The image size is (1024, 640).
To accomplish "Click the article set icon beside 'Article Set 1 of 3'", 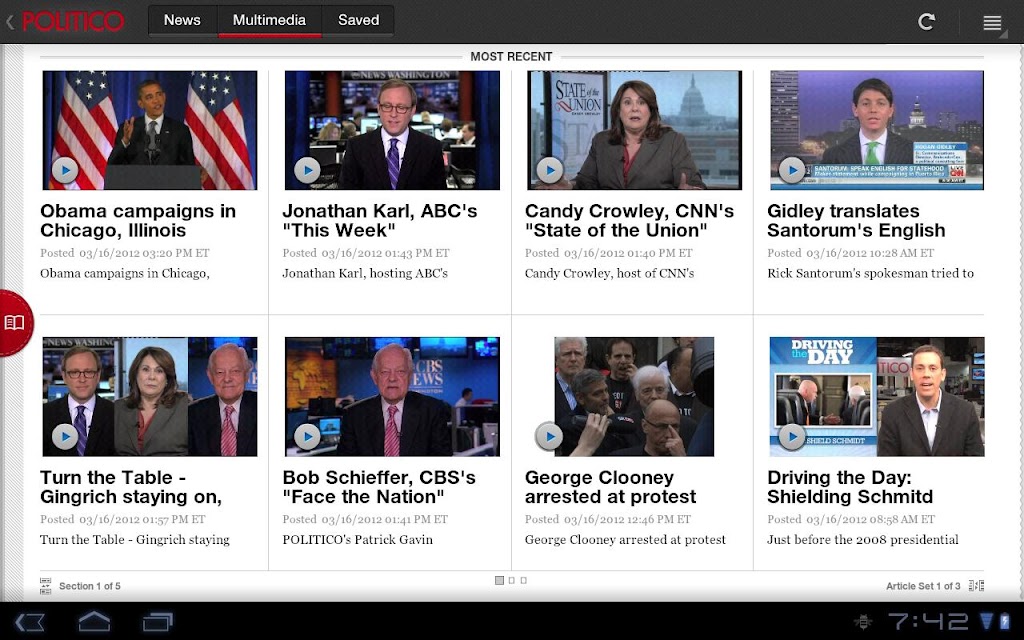I will [x=976, y=586].
